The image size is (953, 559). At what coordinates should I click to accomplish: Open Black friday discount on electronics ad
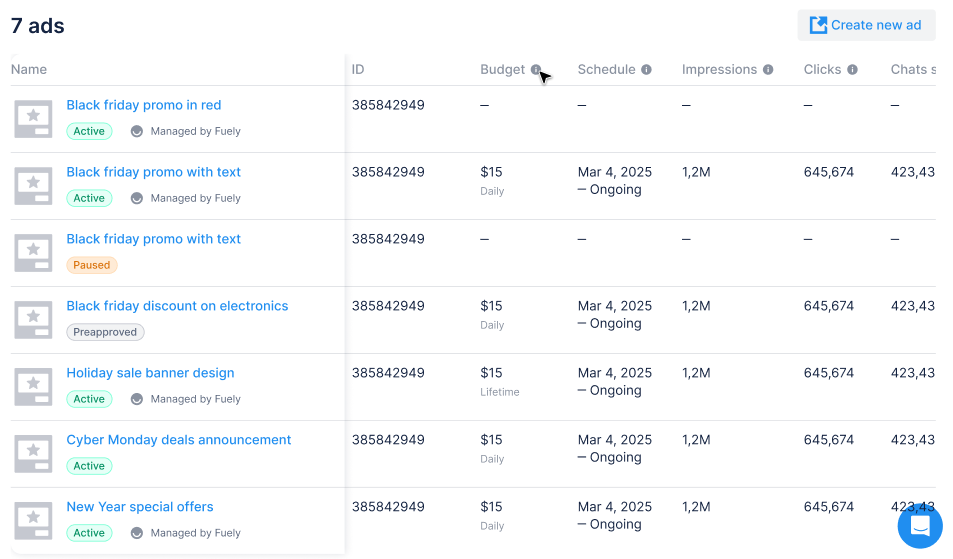(x=177, y=306)
